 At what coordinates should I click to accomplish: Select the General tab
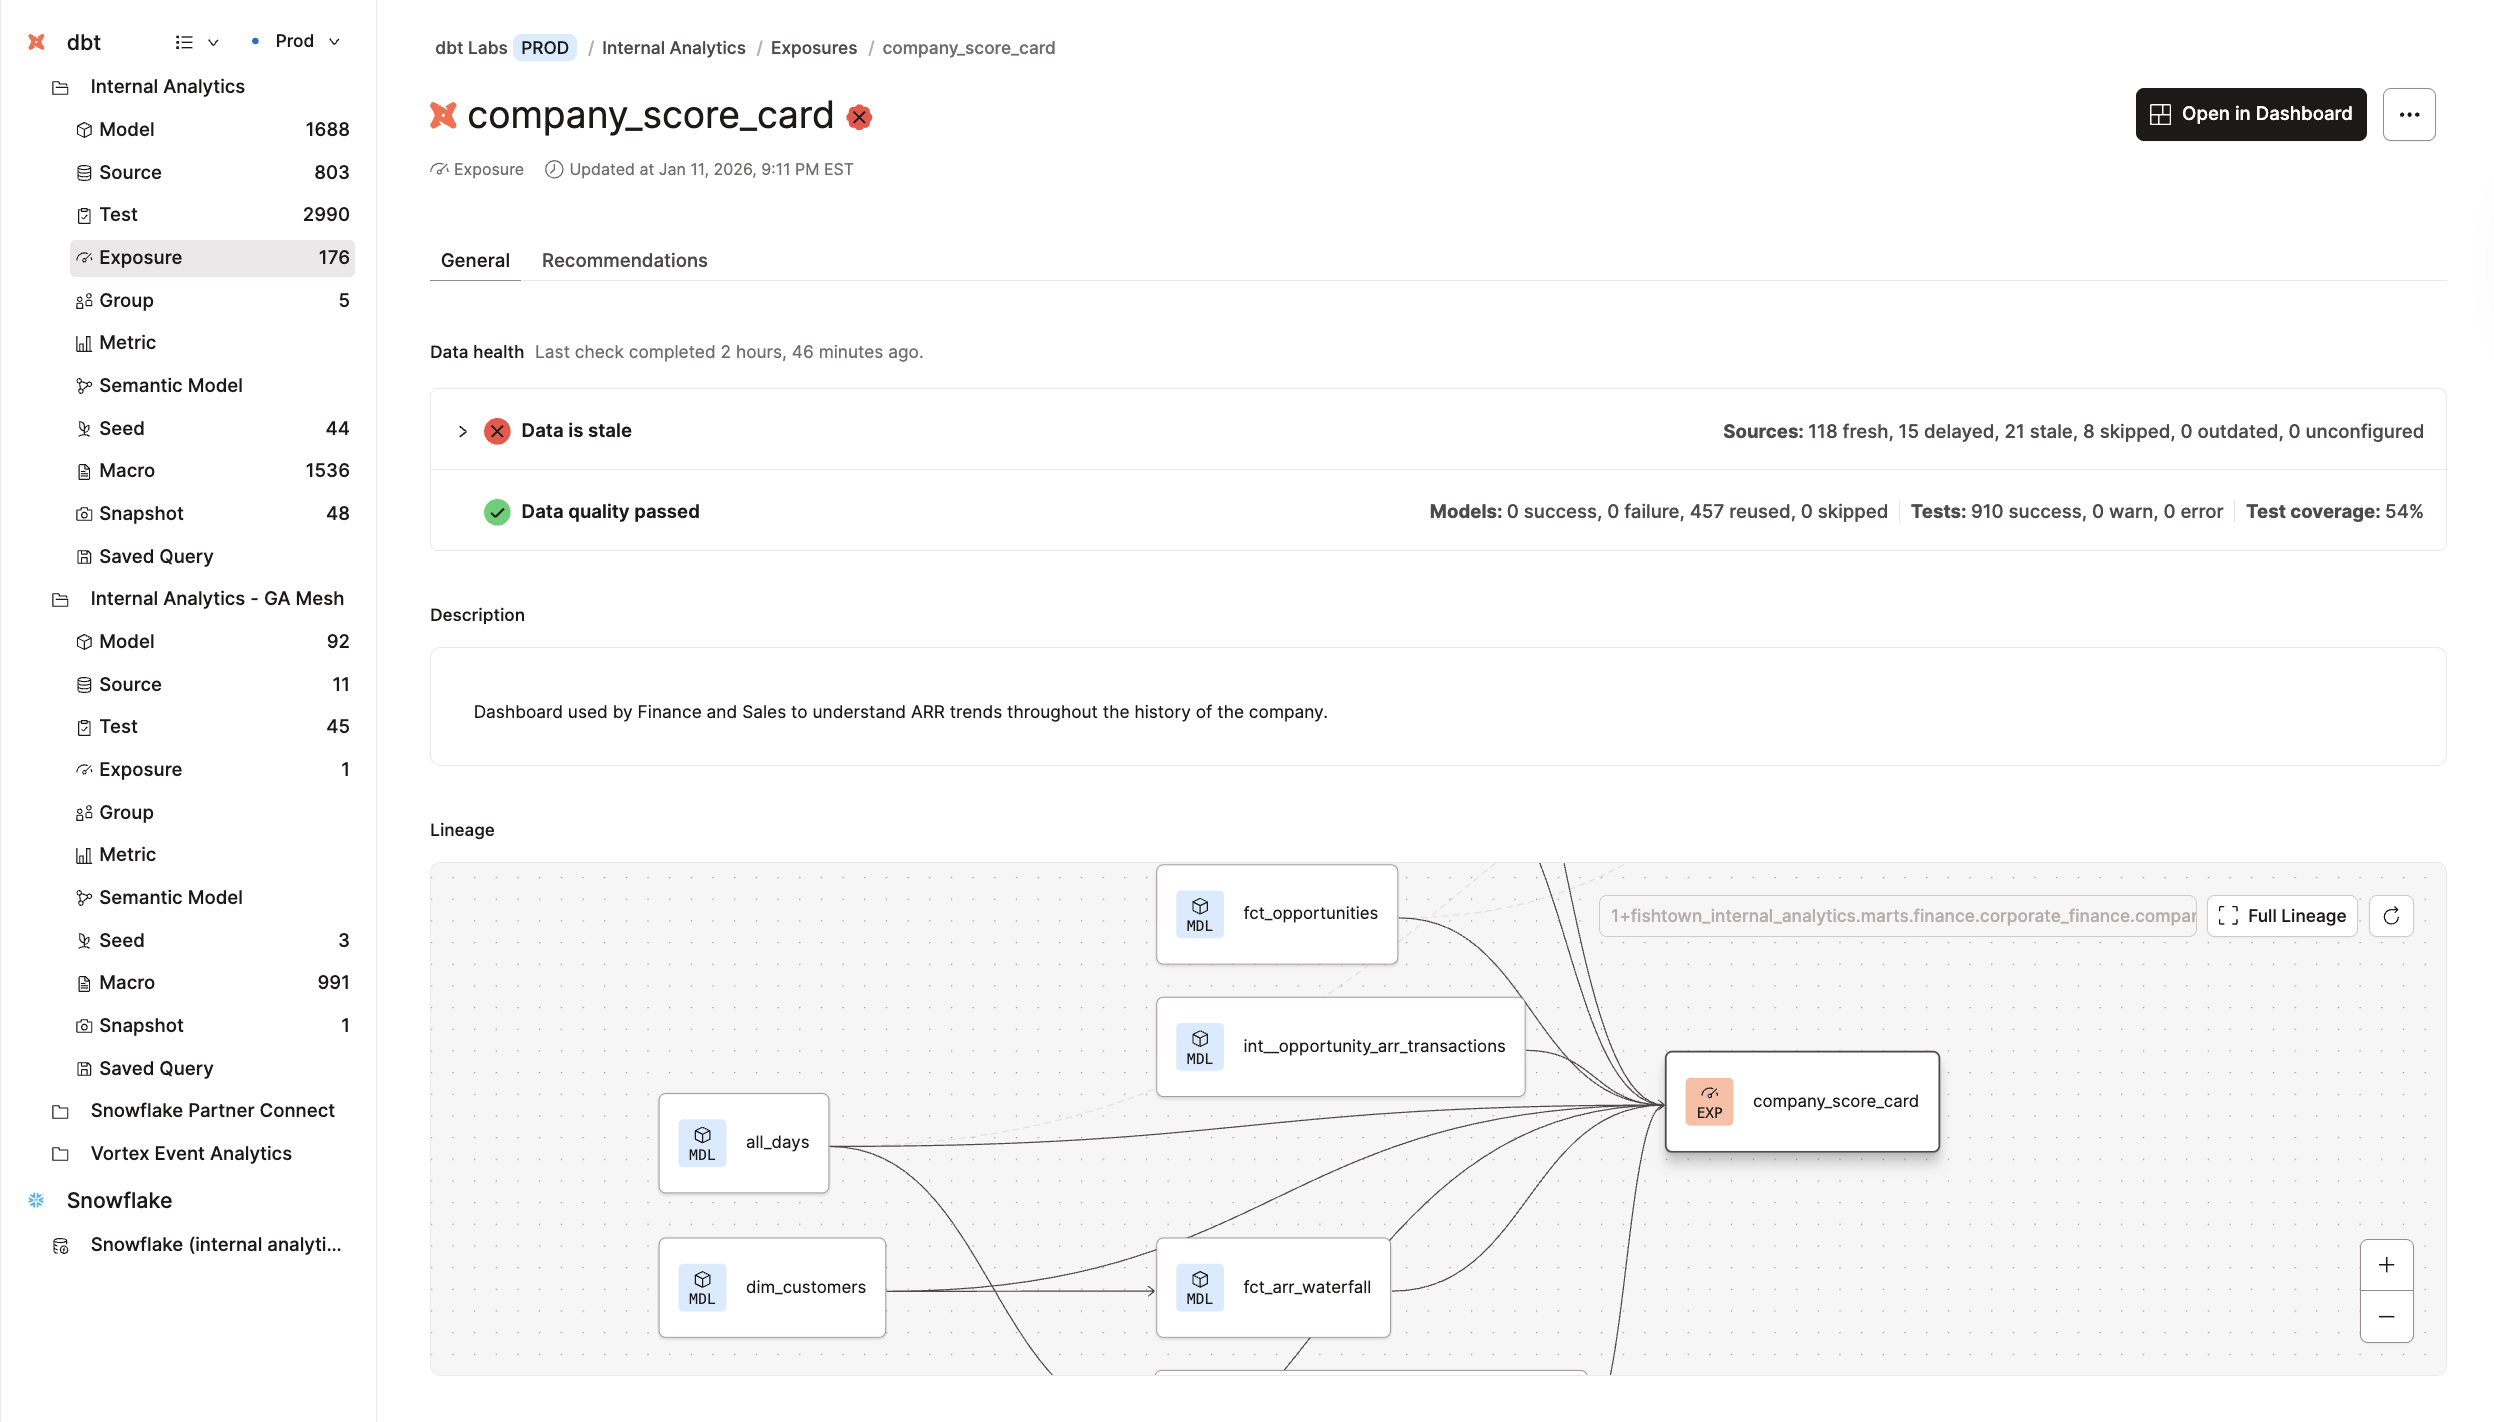point(475,260)
